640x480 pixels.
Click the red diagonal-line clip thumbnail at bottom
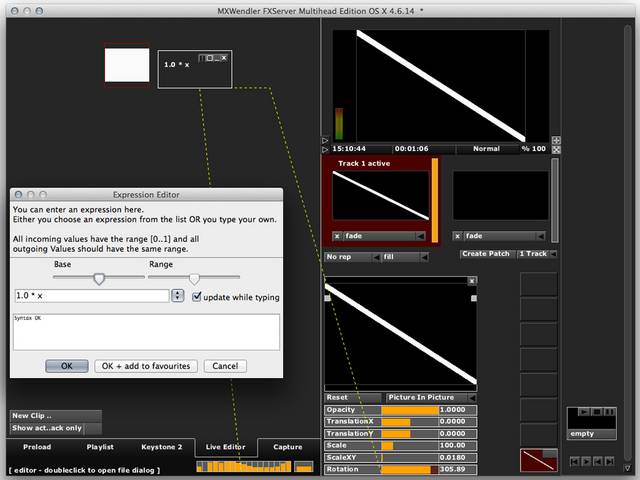point(539,460)
